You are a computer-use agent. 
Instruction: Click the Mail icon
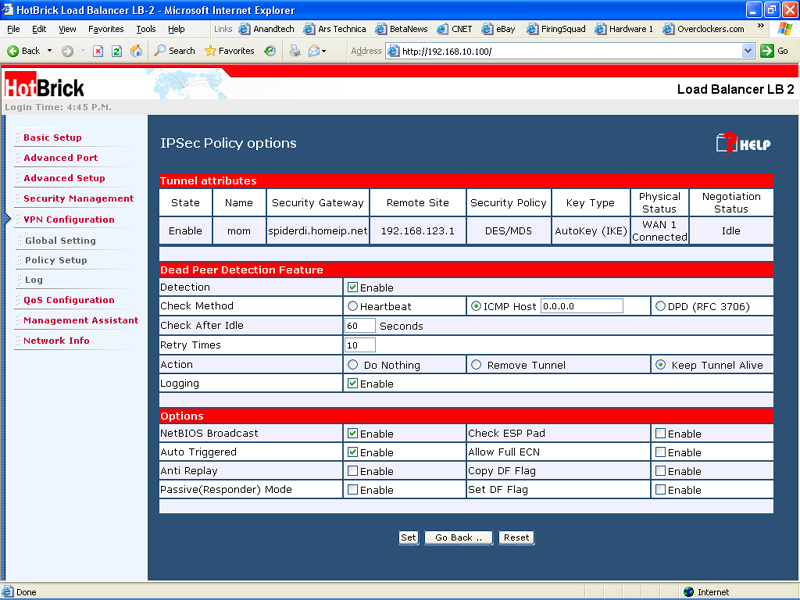(x=314, y=51)
